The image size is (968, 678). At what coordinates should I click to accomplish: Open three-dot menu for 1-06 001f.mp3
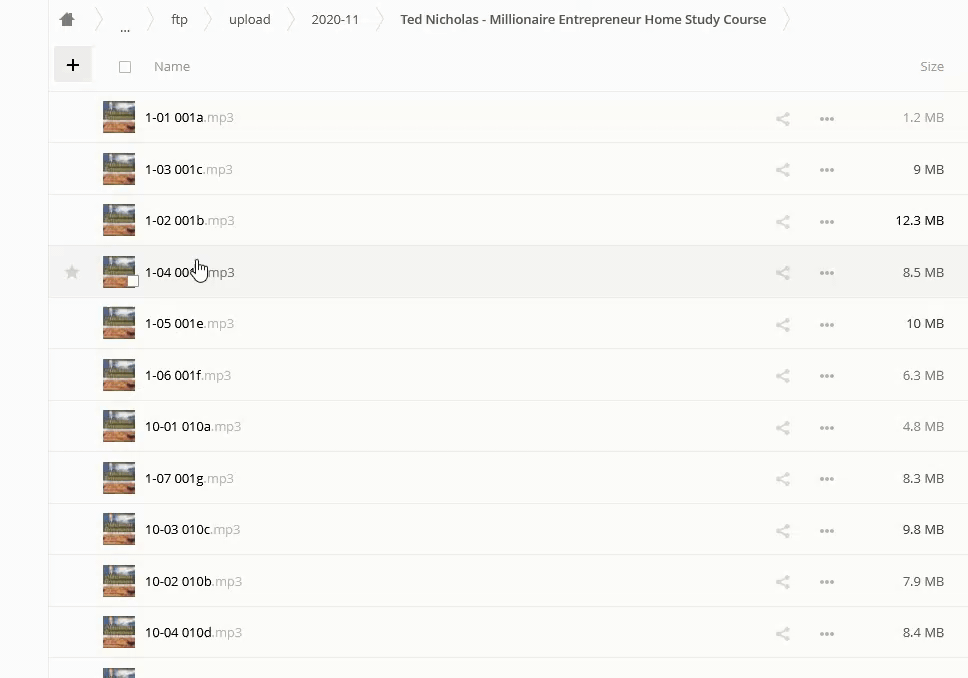click(x=827, y=376)
